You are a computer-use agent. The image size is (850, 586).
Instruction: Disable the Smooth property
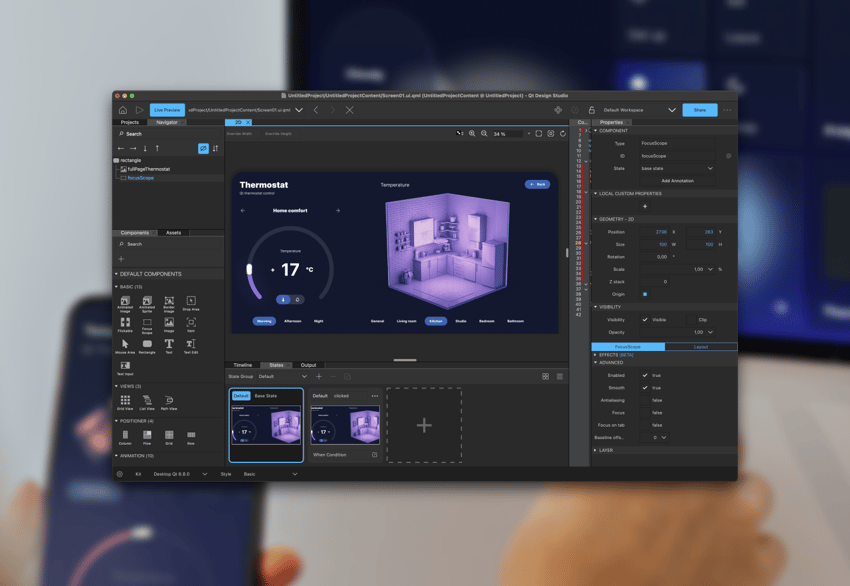pyautogui.click(x=645, y=387)
